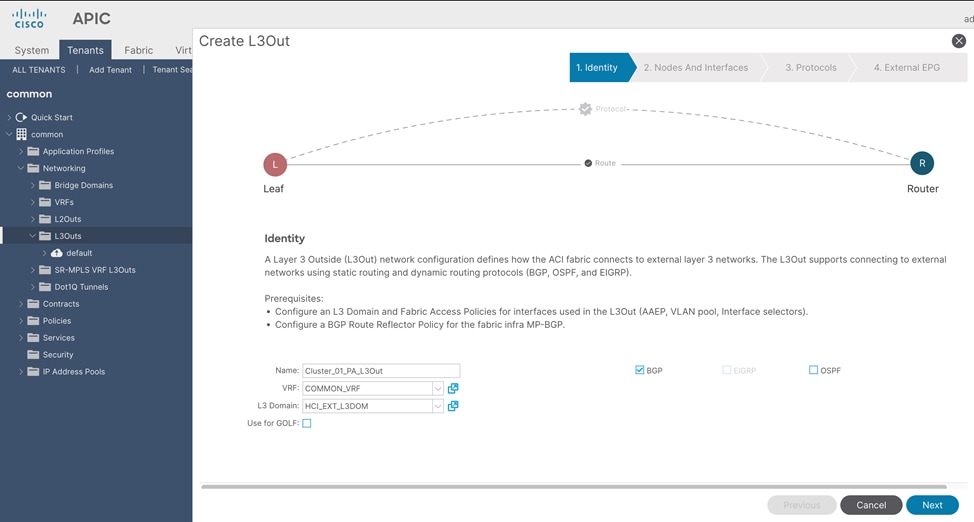Select the Security tree item
Viewport: 974px width, 522px height.
click(x=58, y=354)
